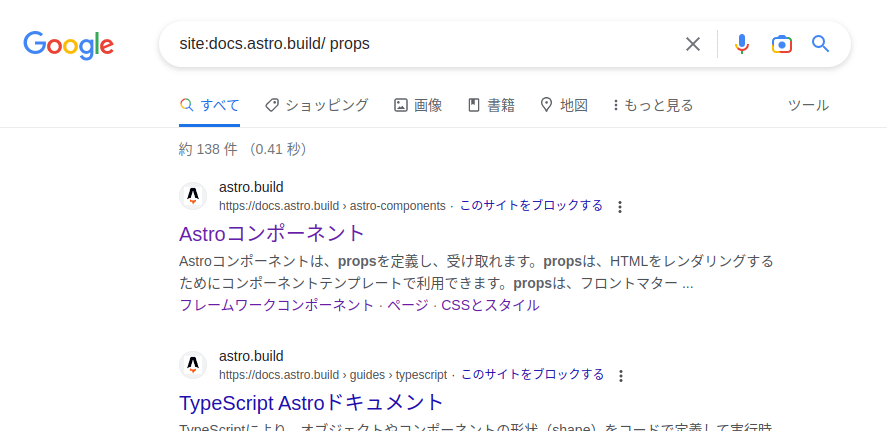
Task: Open the CSSとスタイル sitelink
Action: [x=490, y=305]
